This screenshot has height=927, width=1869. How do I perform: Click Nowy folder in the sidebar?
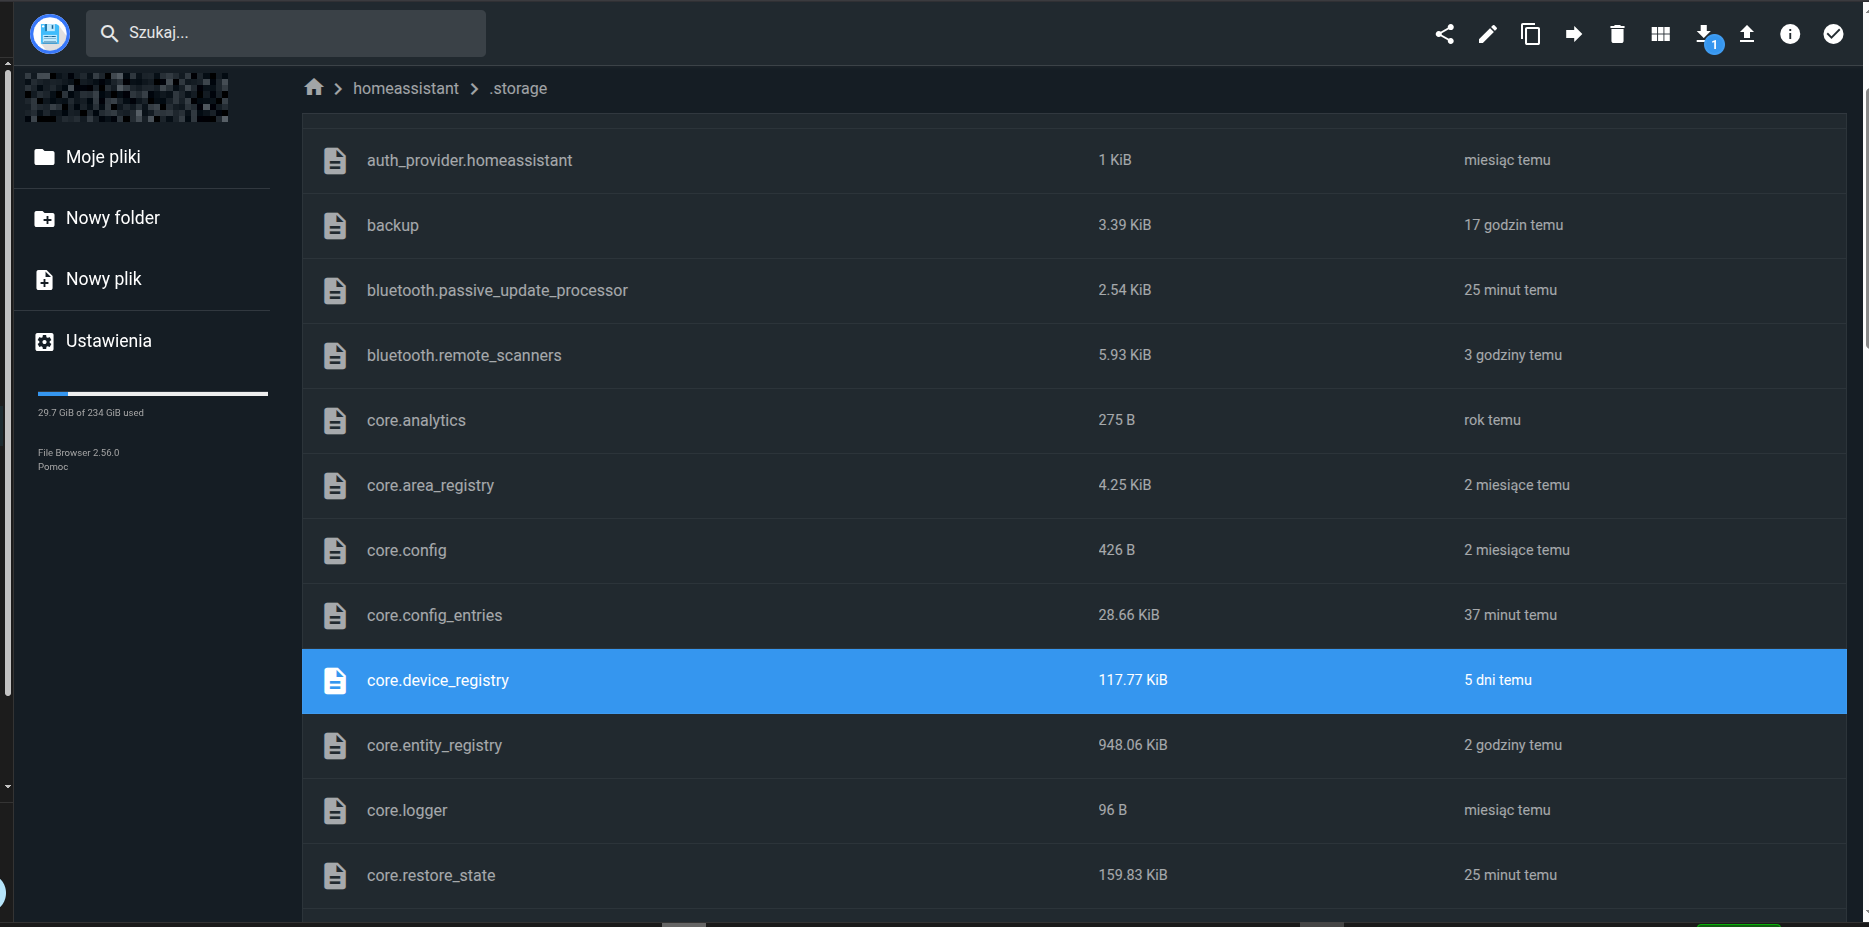pyautogui.click(x=112, y=218)
